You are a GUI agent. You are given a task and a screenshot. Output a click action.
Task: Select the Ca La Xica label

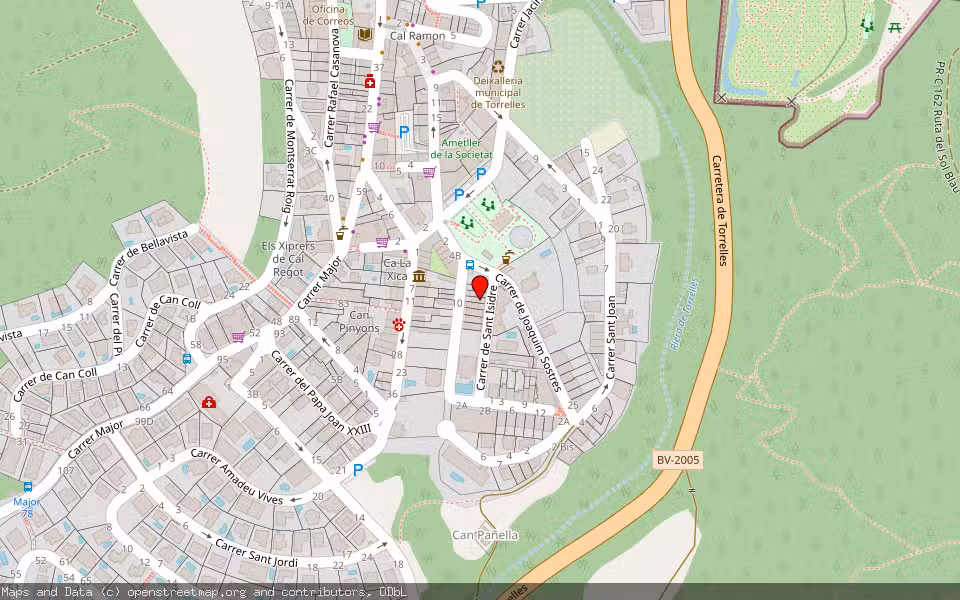point(397,269)
